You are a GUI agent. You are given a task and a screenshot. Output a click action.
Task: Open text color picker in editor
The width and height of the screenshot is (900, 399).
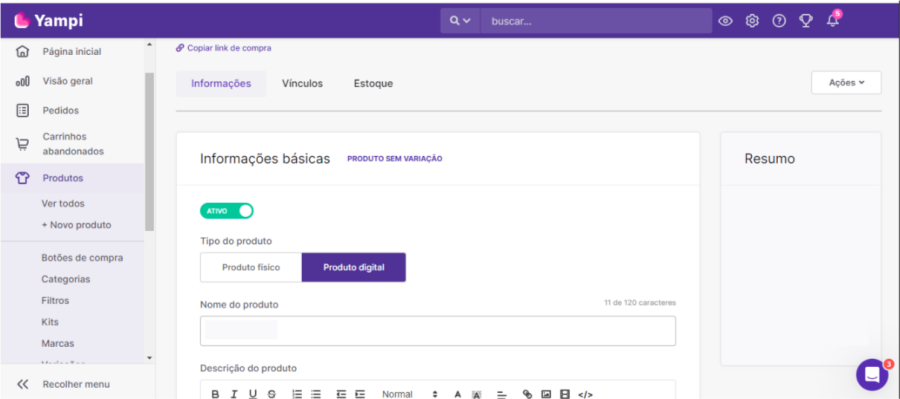pyautogui.click(x=457, y=394)
